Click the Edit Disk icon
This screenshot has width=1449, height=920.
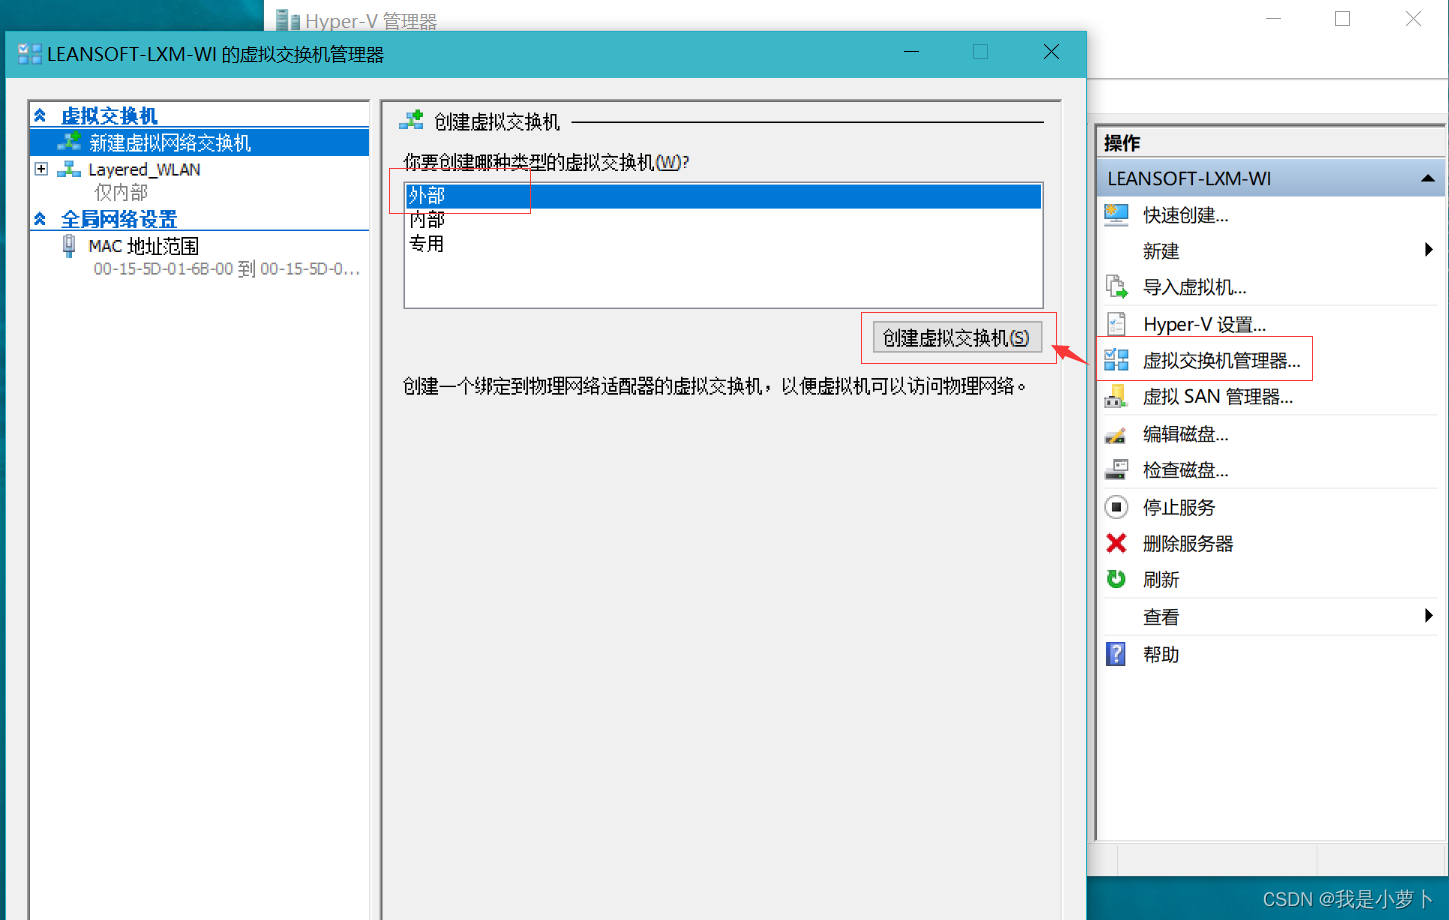click(x=1116, y=434)
